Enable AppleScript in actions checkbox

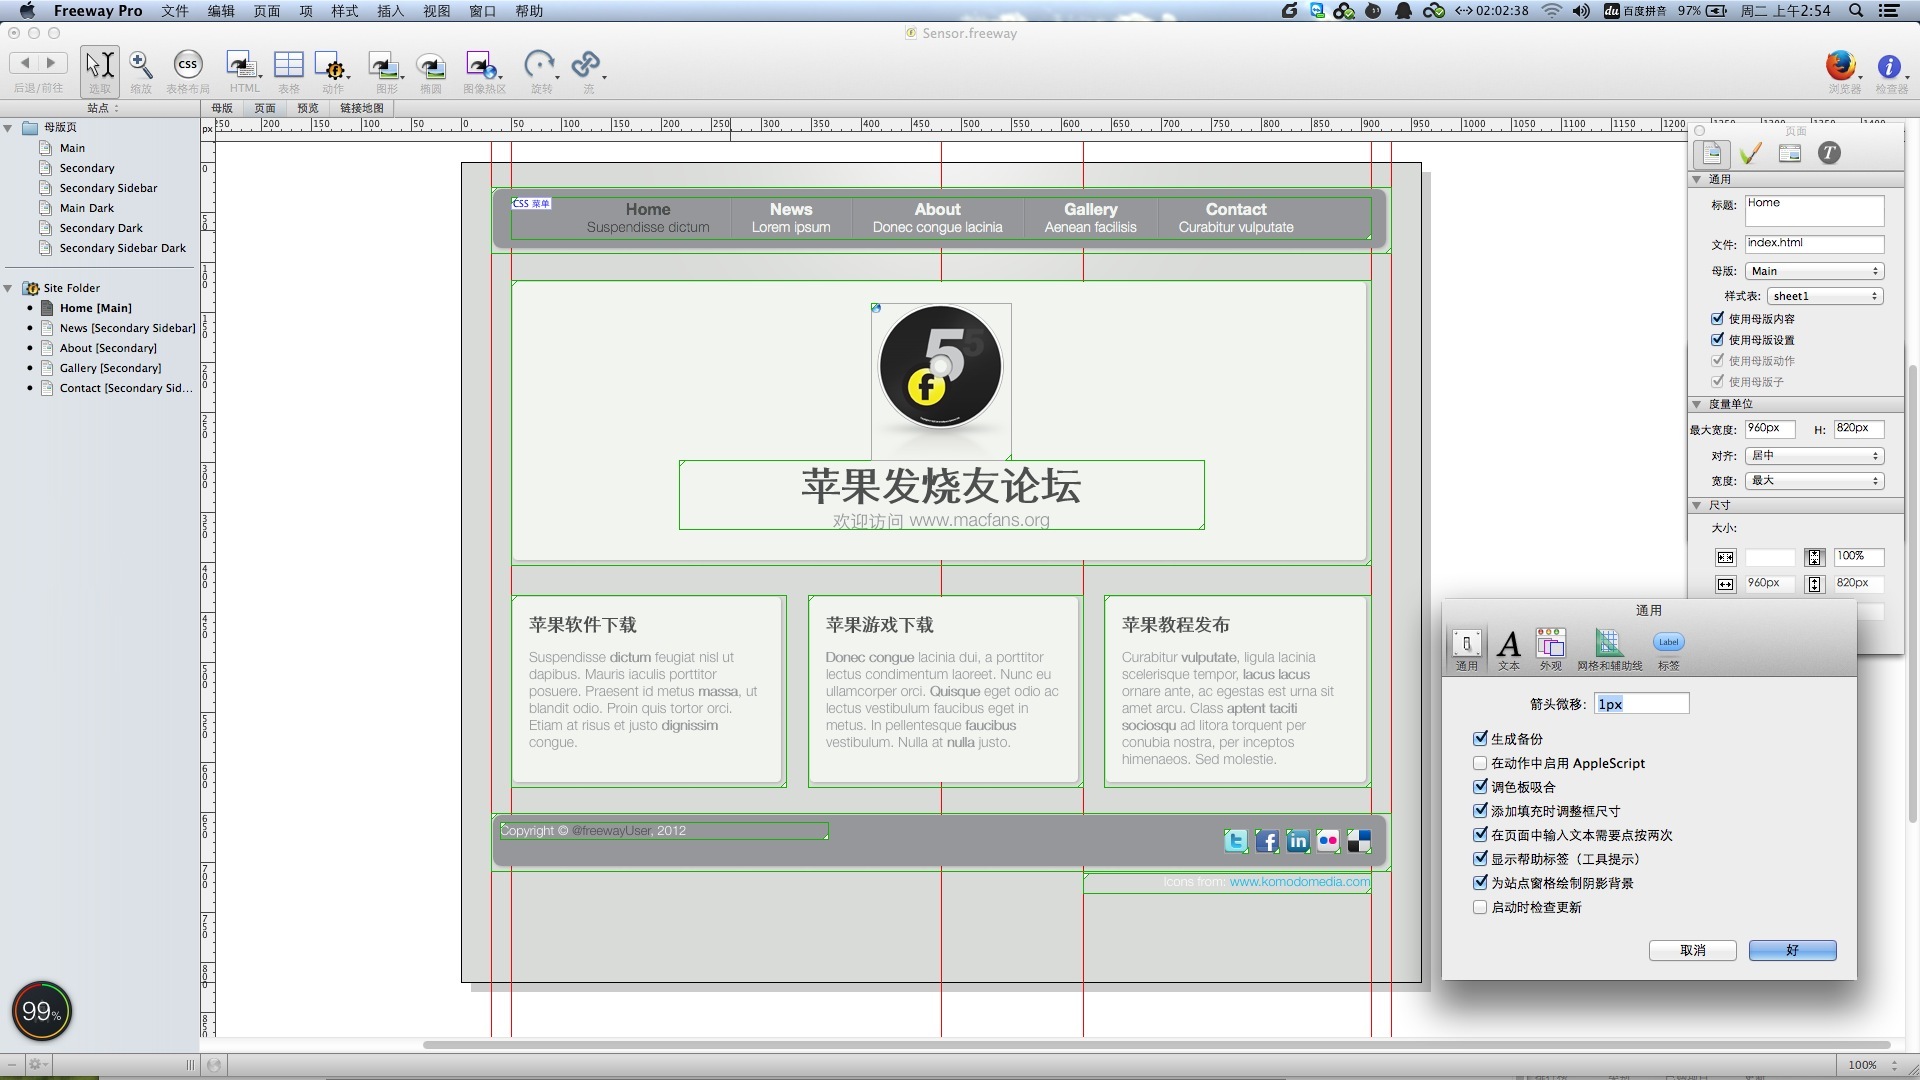1480,763
